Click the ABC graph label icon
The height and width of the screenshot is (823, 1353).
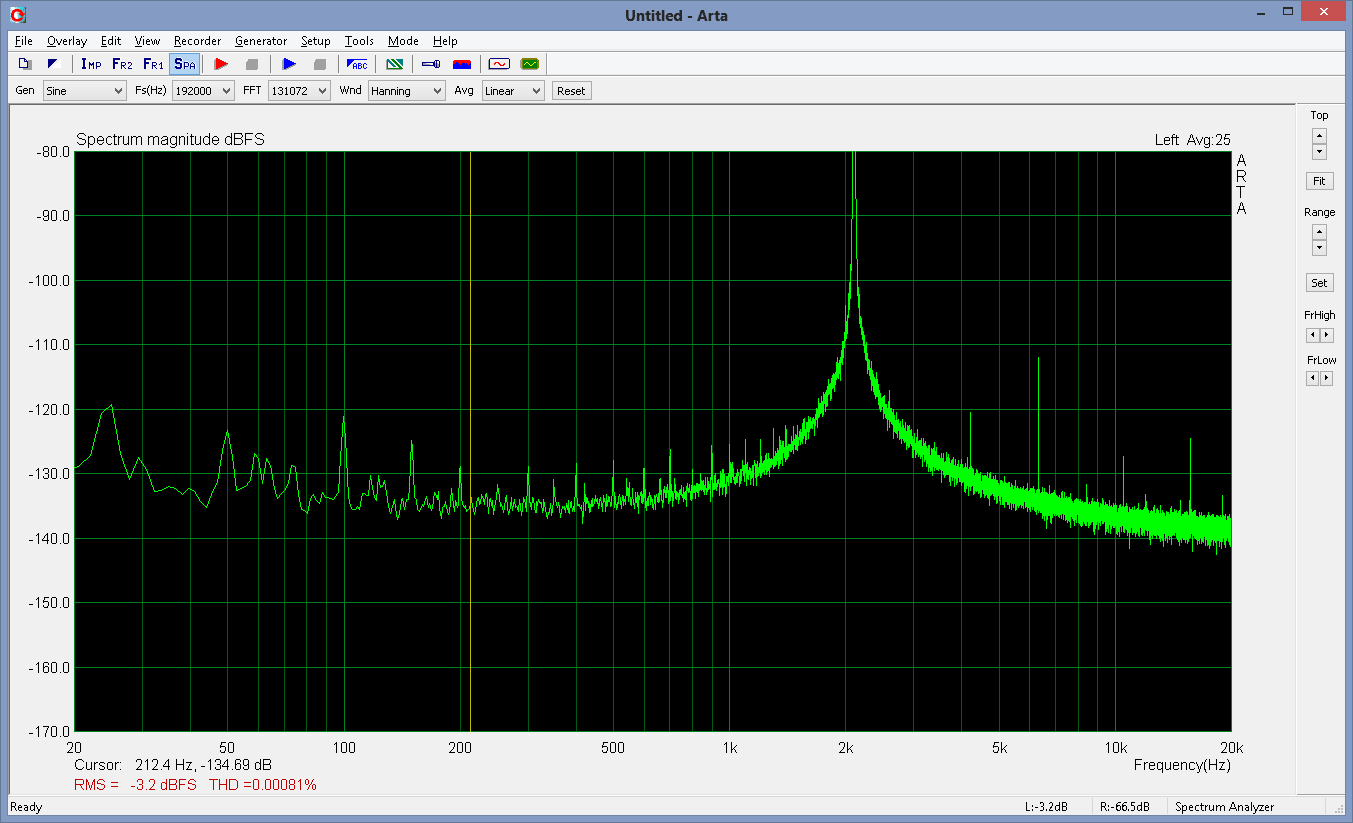pyautogui.click(x=357, y=64)
